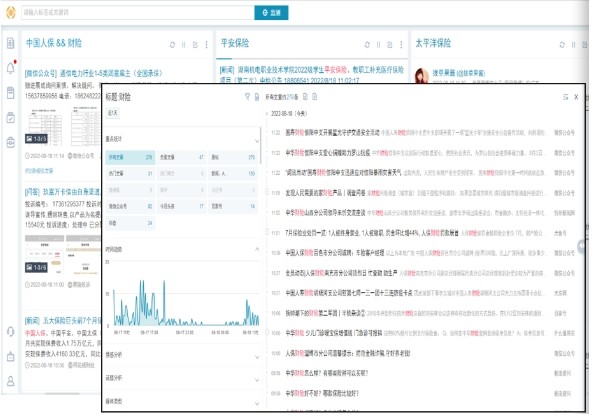
Task: Click the orange app logo in the top-left corner
Action: click(11, 12)
